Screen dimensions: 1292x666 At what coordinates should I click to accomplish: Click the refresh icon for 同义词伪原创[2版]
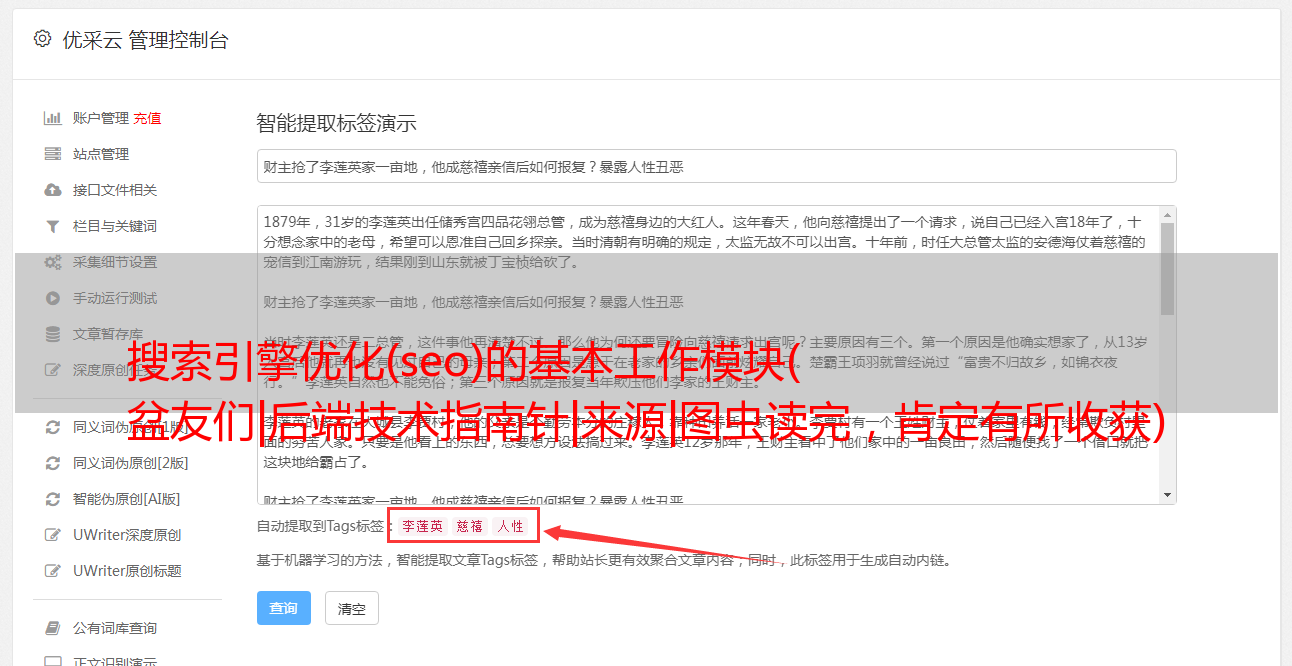click(53, 463)
